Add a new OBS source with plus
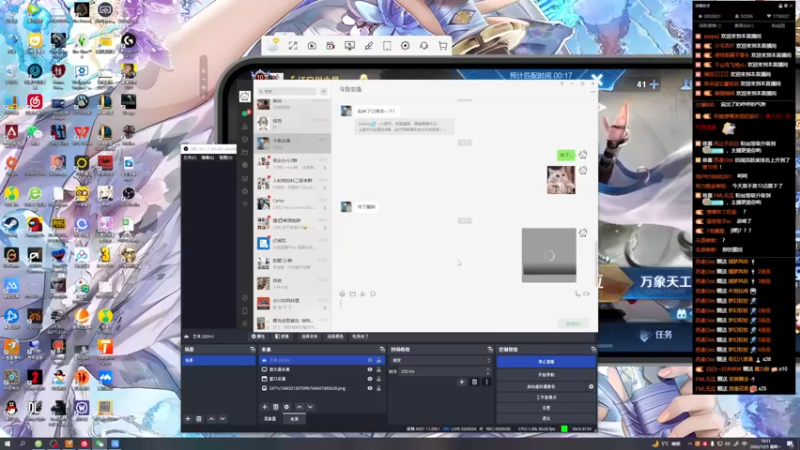The image size is (800, 450). [x=264, y=407]
